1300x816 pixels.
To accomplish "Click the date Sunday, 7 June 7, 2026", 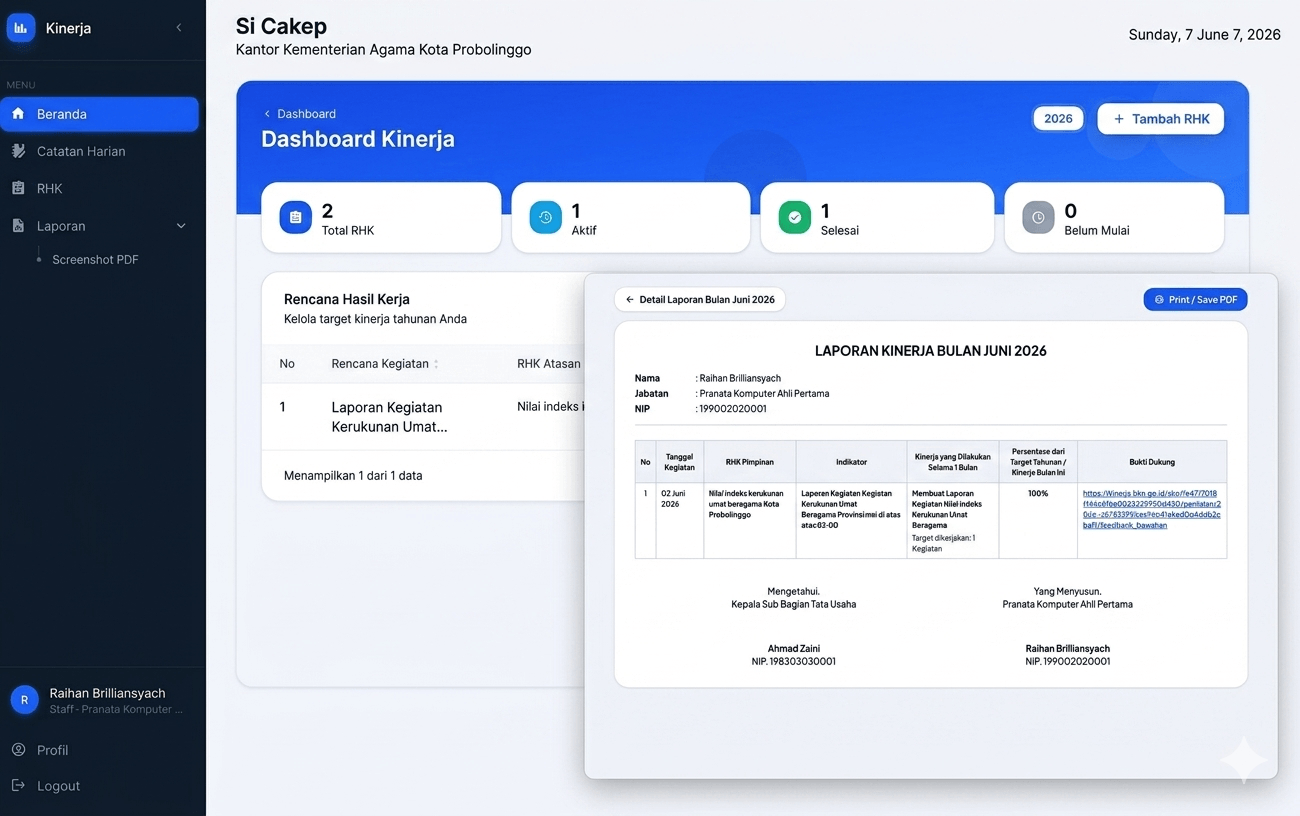I will (x=1205, y=34).
